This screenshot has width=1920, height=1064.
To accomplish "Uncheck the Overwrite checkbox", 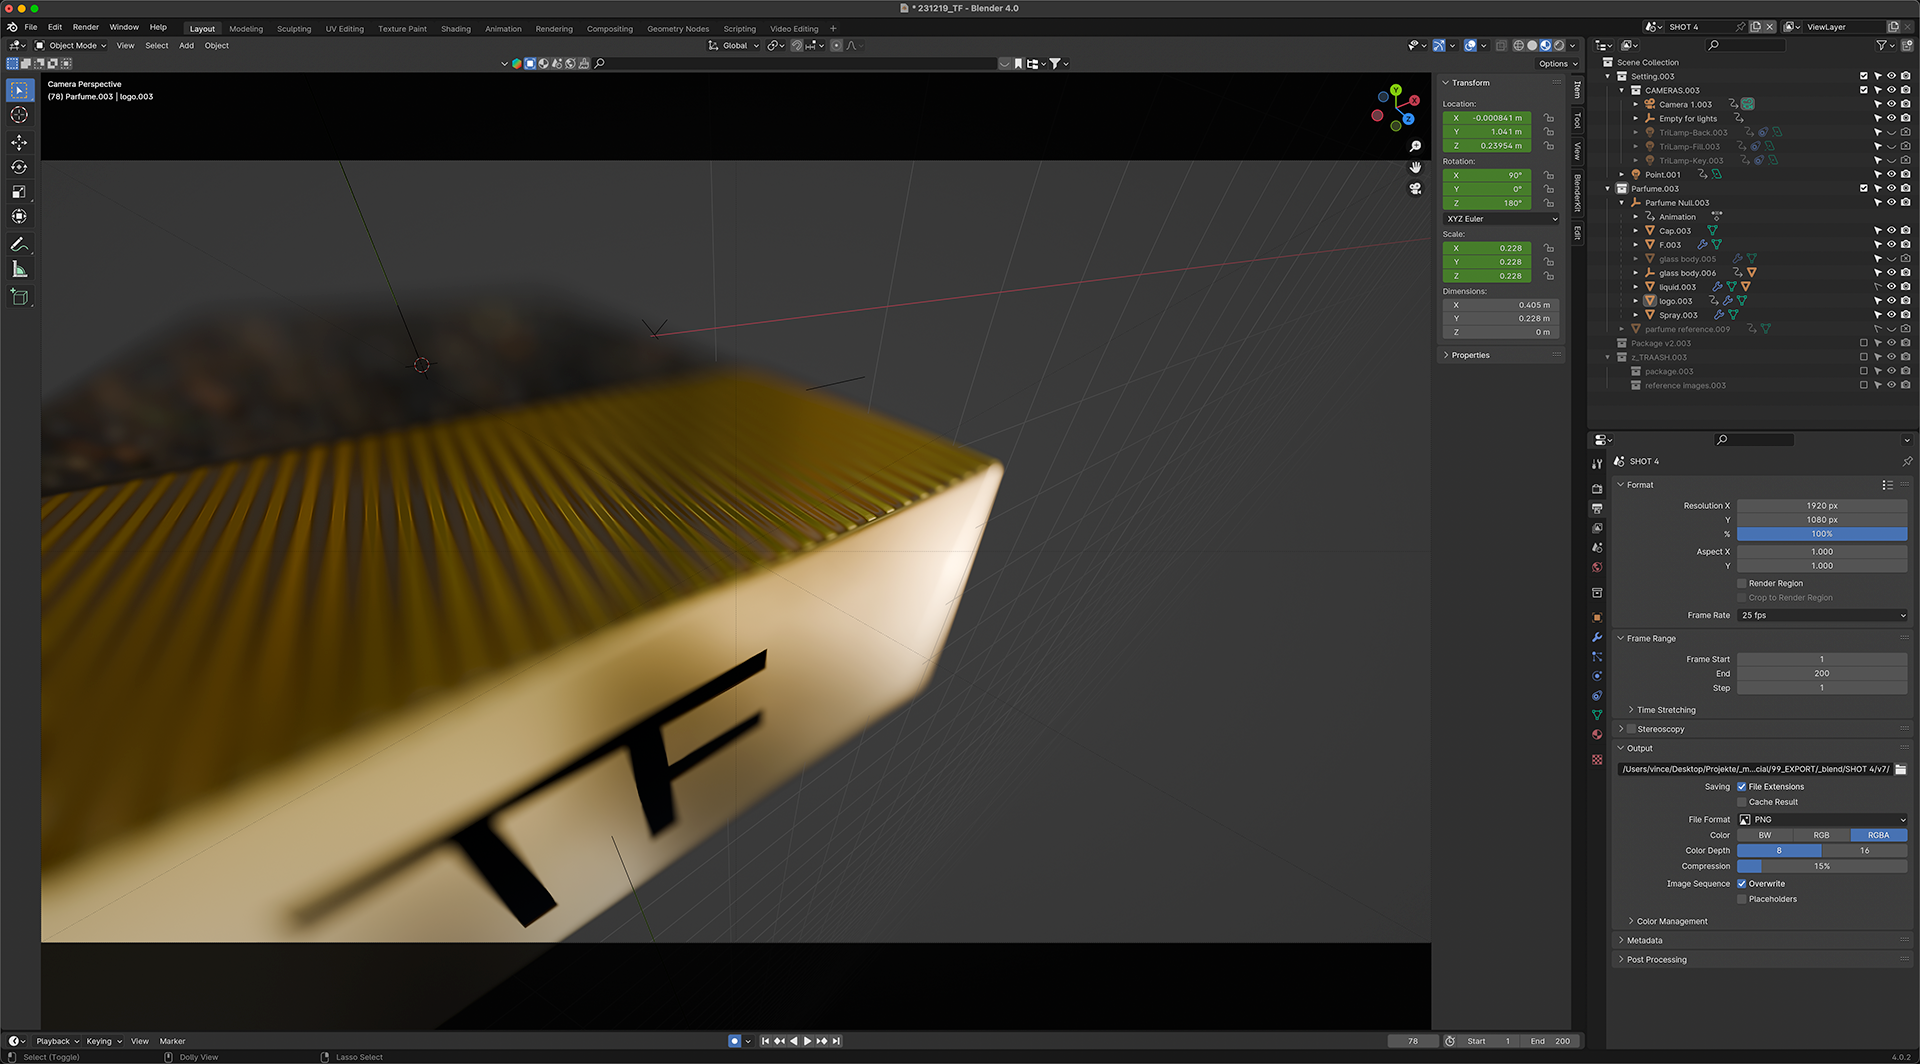I will pos(1742,884).
